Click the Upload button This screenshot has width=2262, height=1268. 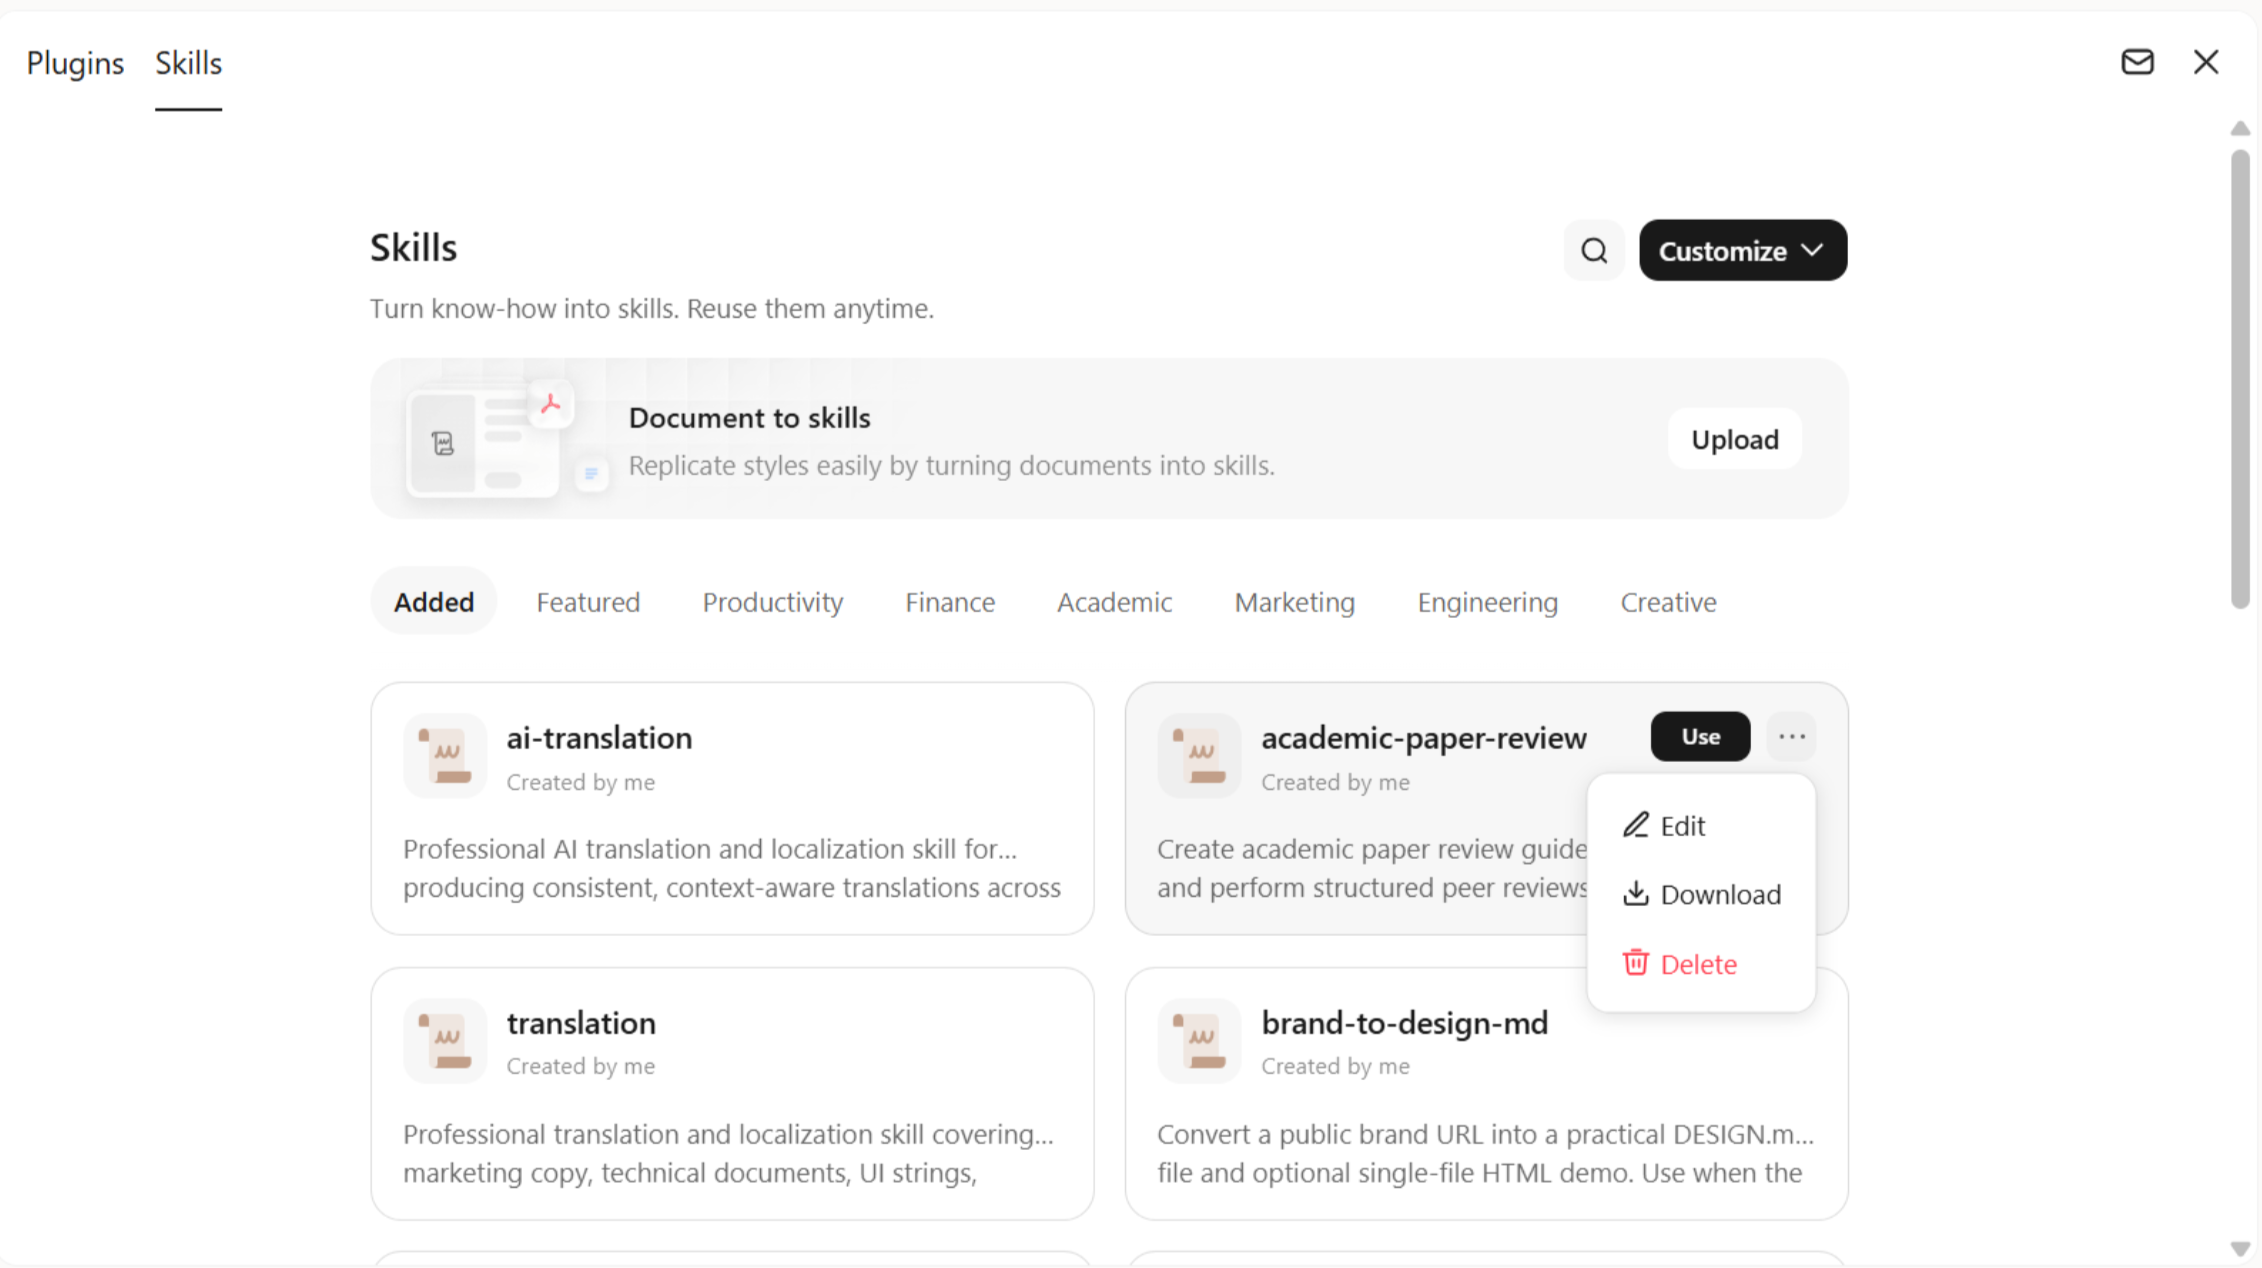click(1734, 439)
